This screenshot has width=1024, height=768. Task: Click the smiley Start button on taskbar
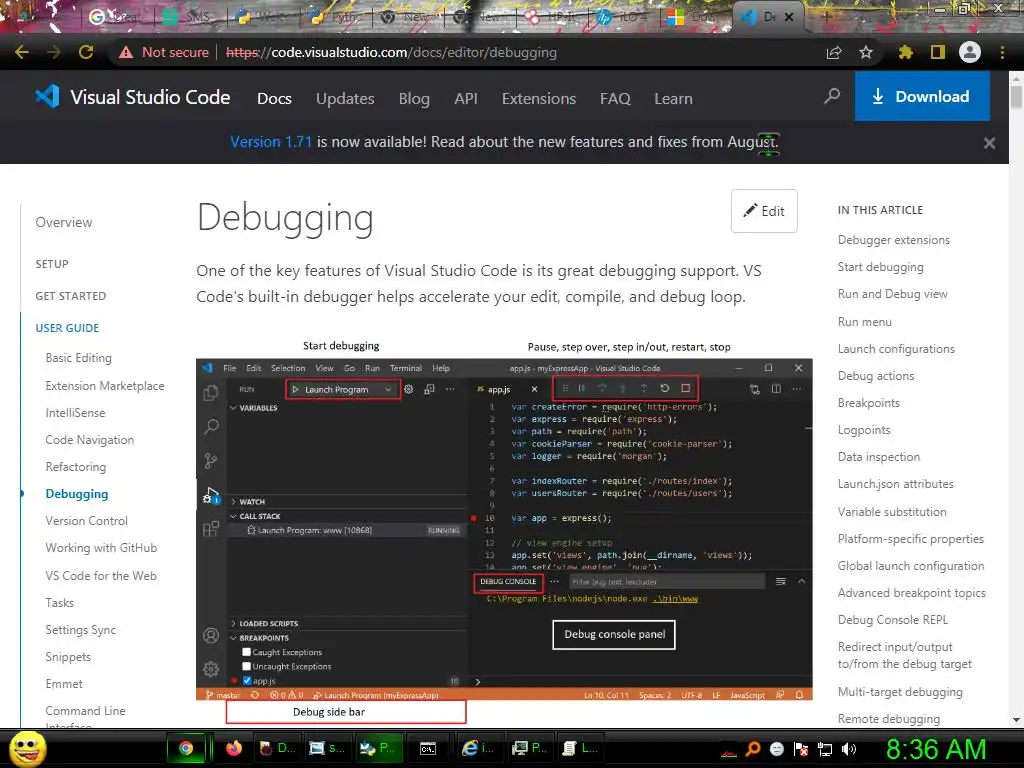27,748
